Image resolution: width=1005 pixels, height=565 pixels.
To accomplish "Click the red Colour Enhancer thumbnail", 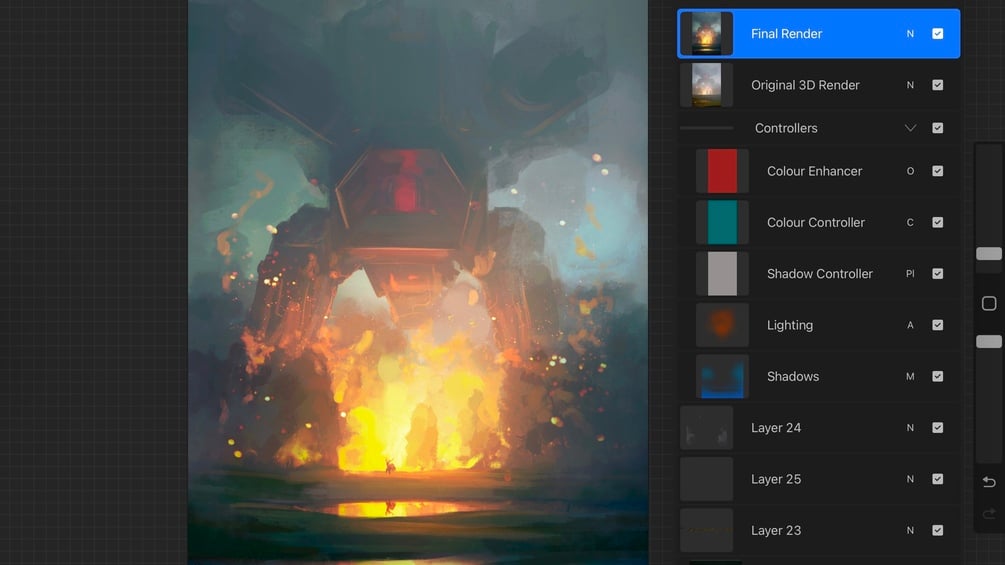I will pyautogui.click(x=722, y=171).
